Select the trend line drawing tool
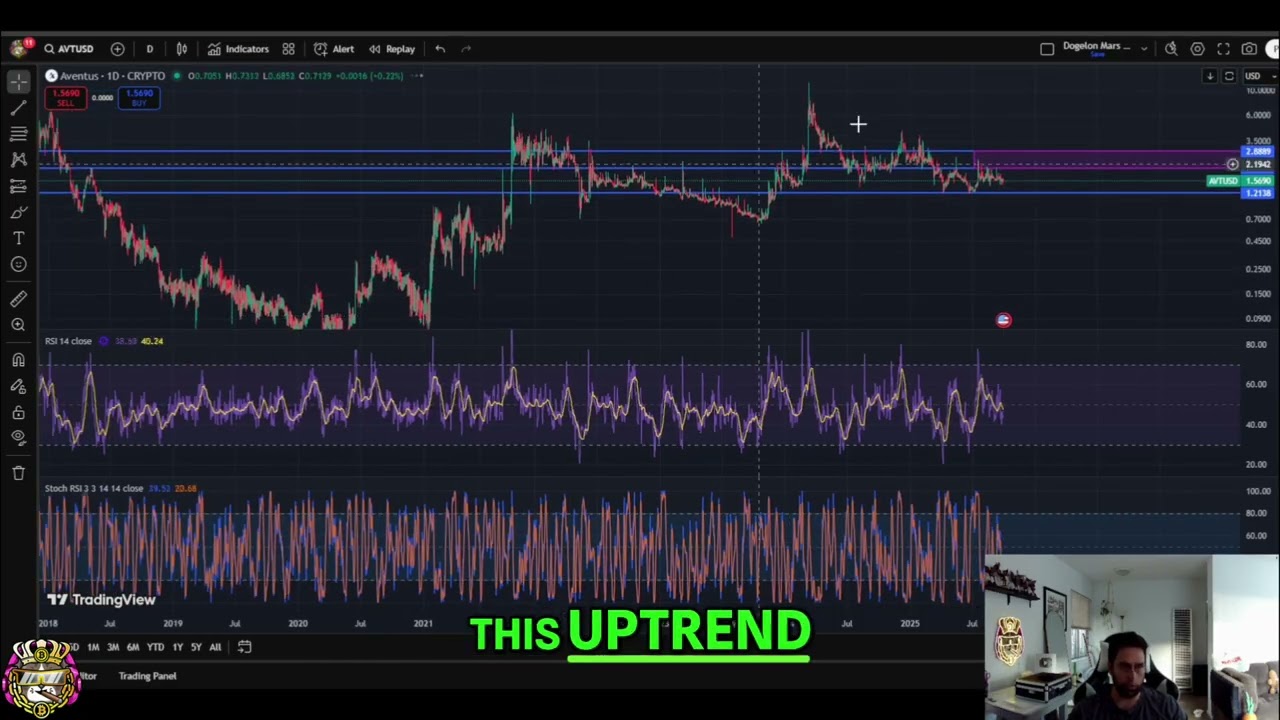Image resolution: width=1280 pixels, height=720 pixels. coord(18,108)
